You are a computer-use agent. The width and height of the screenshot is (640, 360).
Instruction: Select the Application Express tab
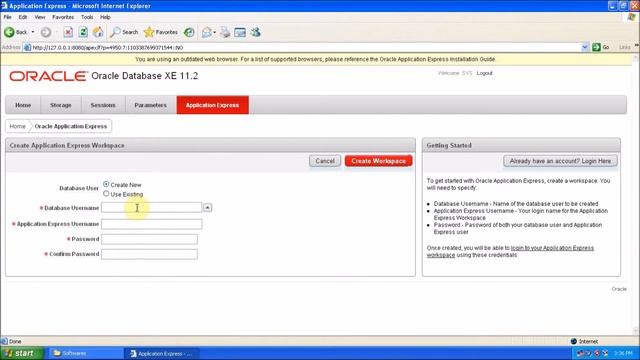point(212,105)
